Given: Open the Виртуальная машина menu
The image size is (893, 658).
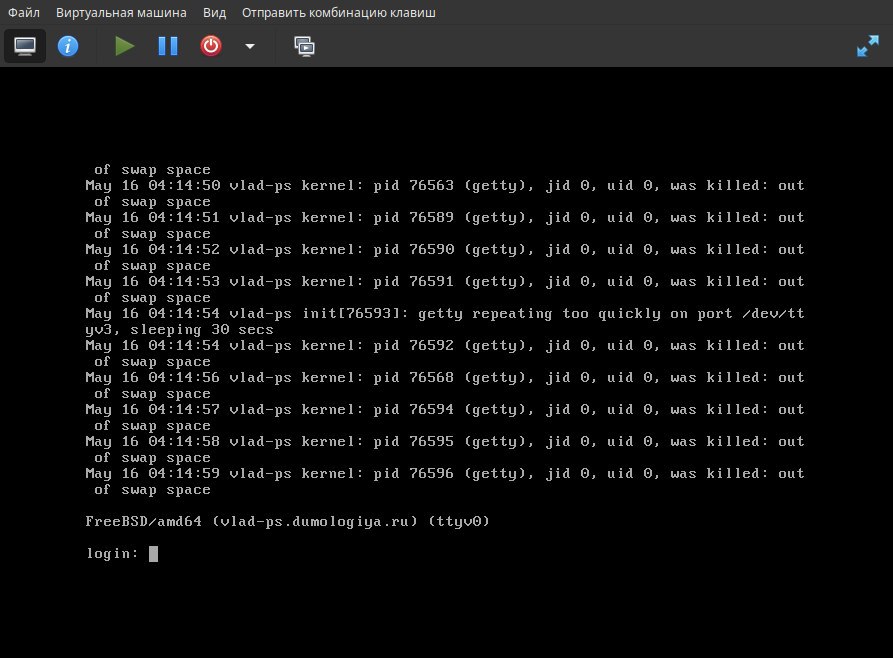Looking at the screenshot, I should point(121,13).
